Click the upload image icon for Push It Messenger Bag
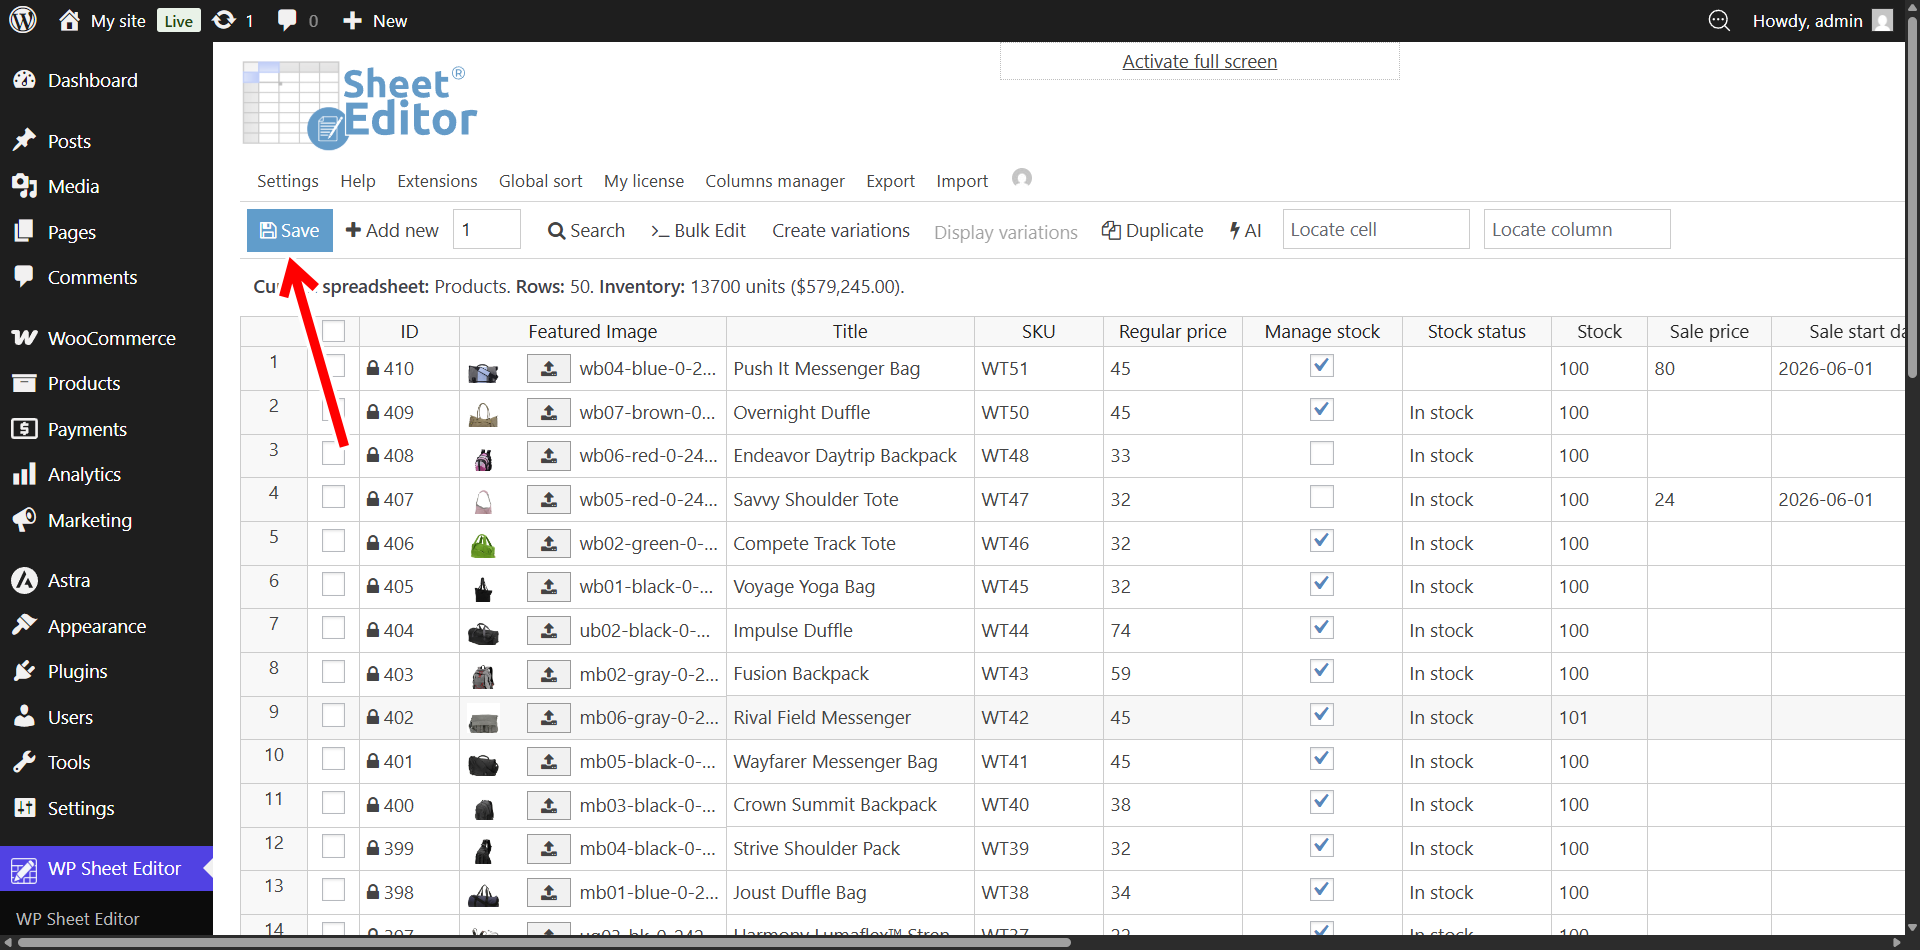The image size is (1920, 950). (549, 369)
